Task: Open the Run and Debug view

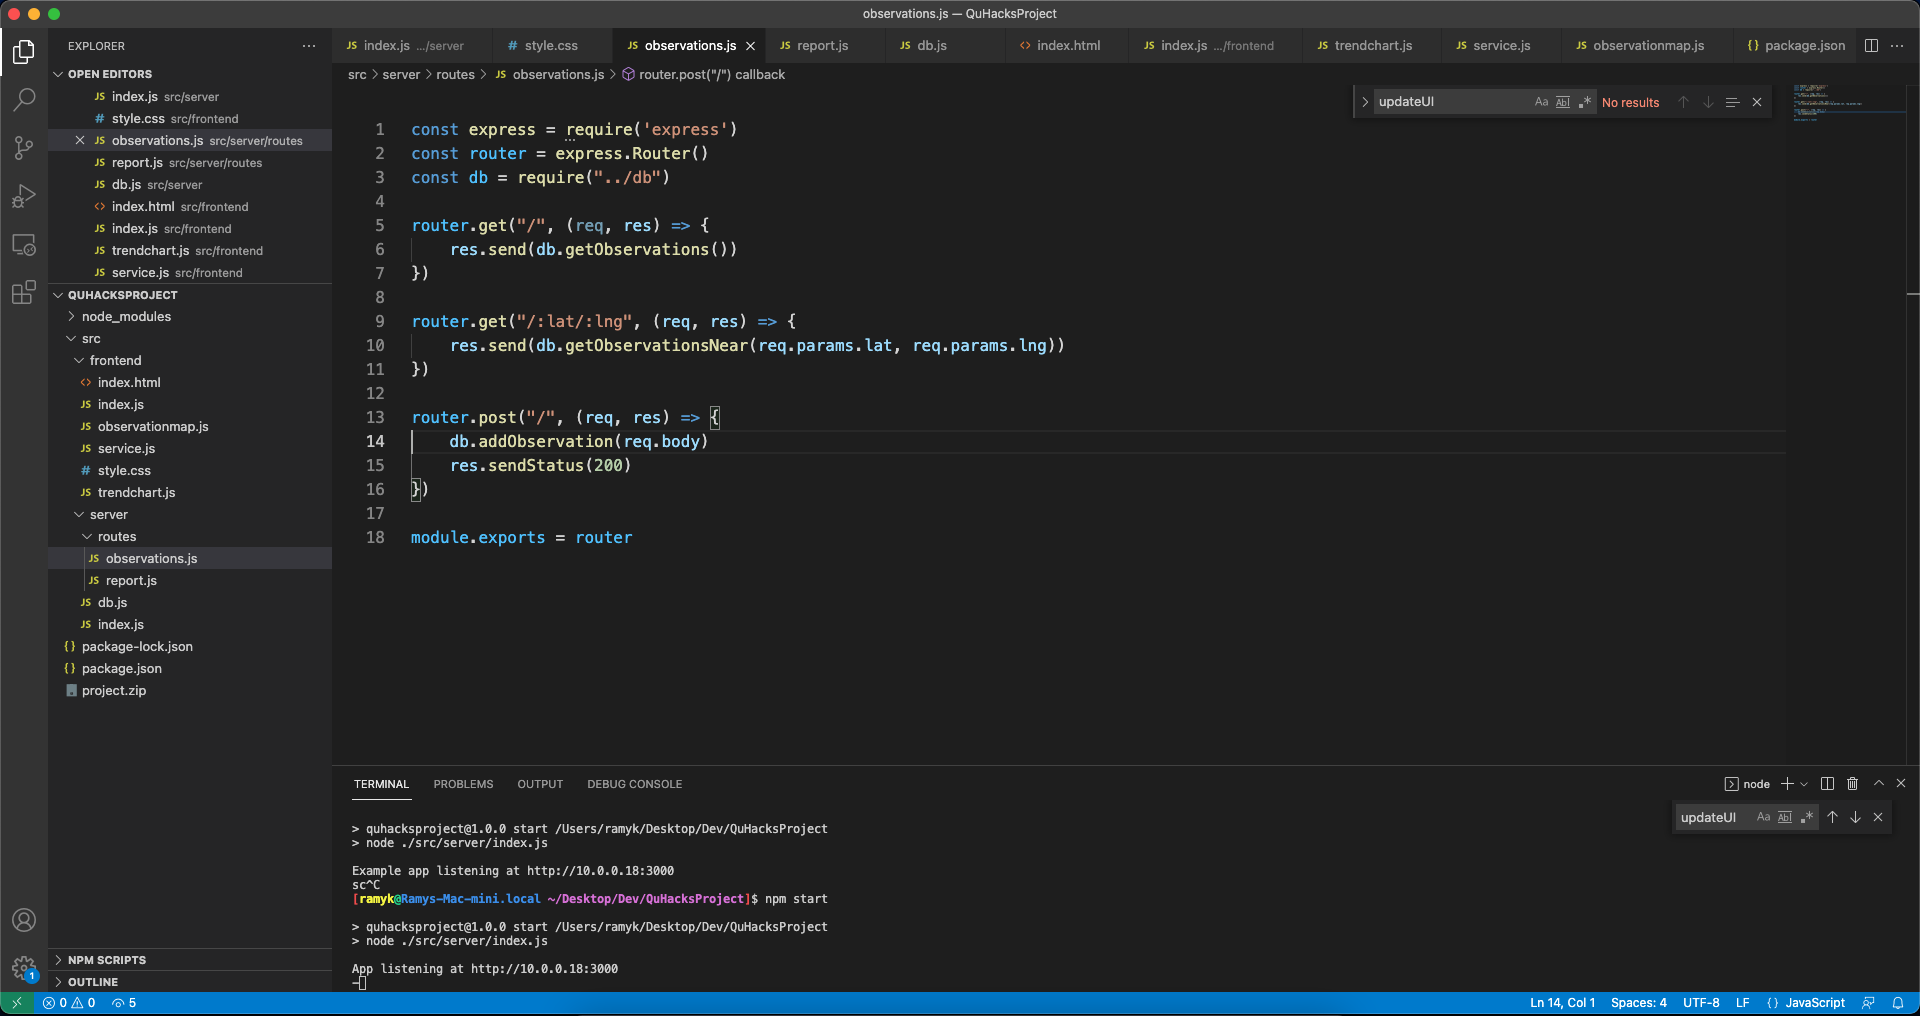Action: pos(24,196)
